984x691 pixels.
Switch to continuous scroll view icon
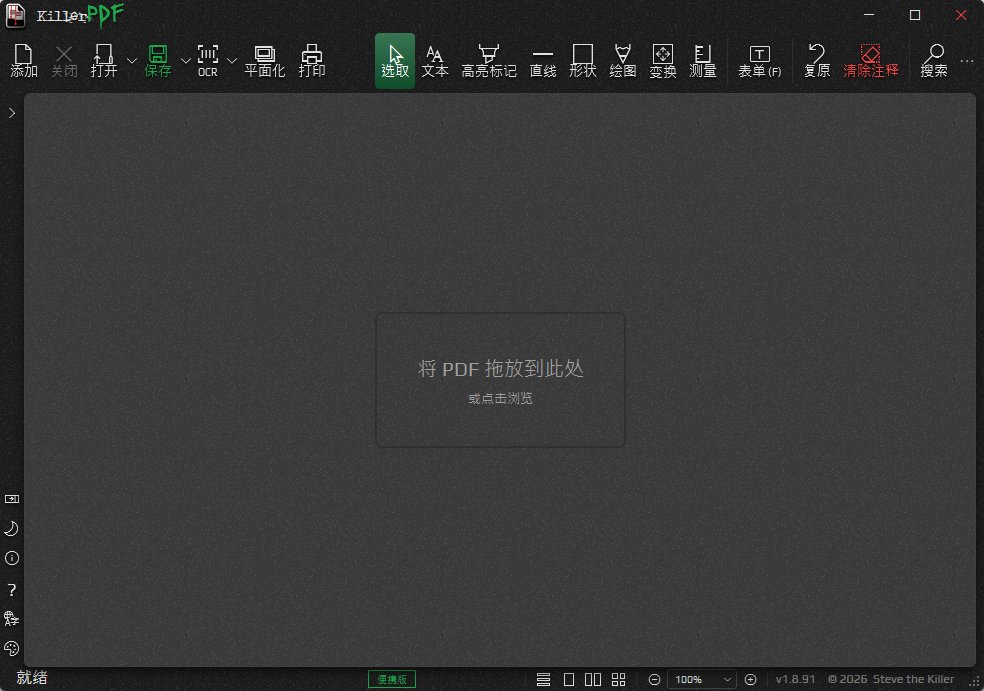pos(543,679)
